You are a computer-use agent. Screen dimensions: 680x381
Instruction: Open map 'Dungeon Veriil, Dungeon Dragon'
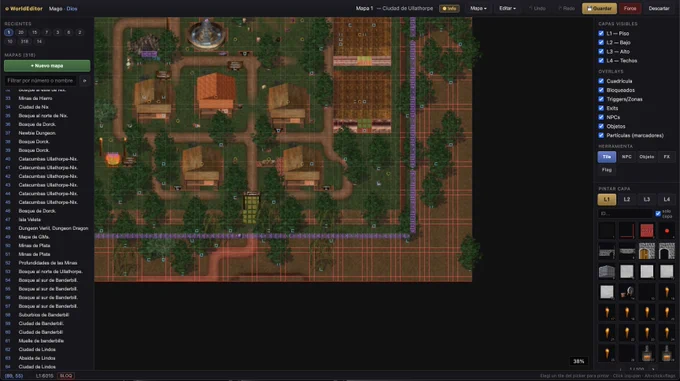[47, 228]
